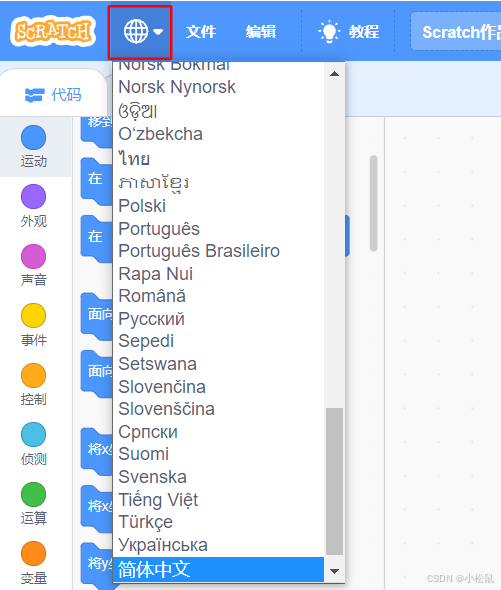Switch to the 代码 tab
The width and height of the screenshot is (501, 590).
tap(53, 95)
